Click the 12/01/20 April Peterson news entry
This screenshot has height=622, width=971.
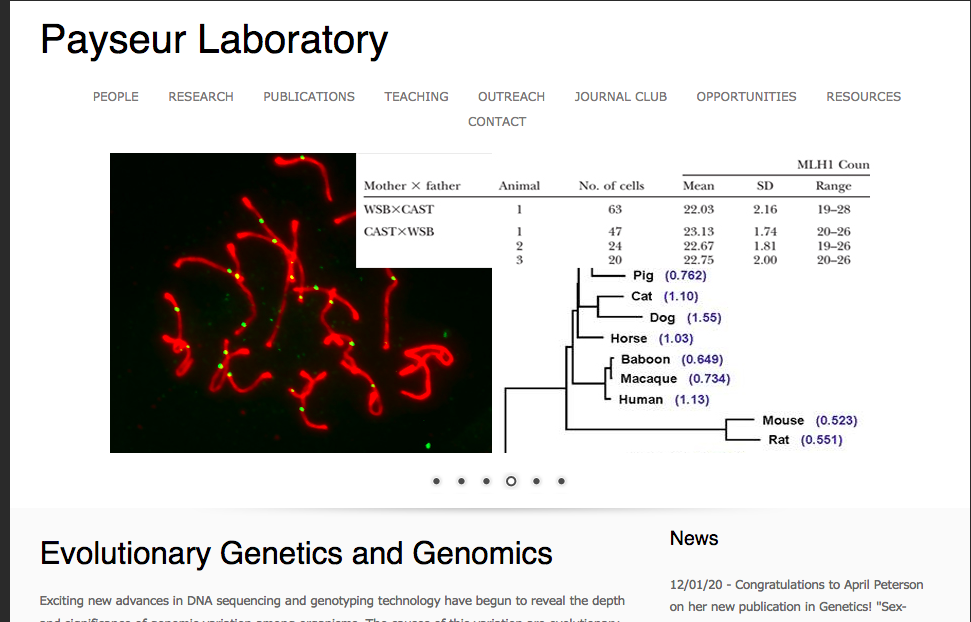click(x=796, y=595)
